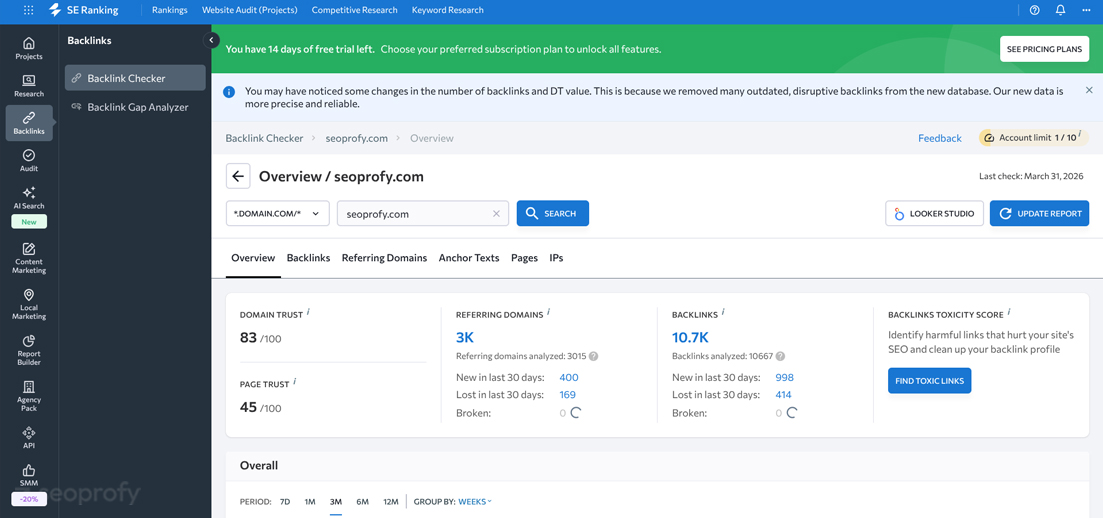Click the Find Toxic Links button
Viewport: 1103px width, 518px height.
tap(929, 380)
